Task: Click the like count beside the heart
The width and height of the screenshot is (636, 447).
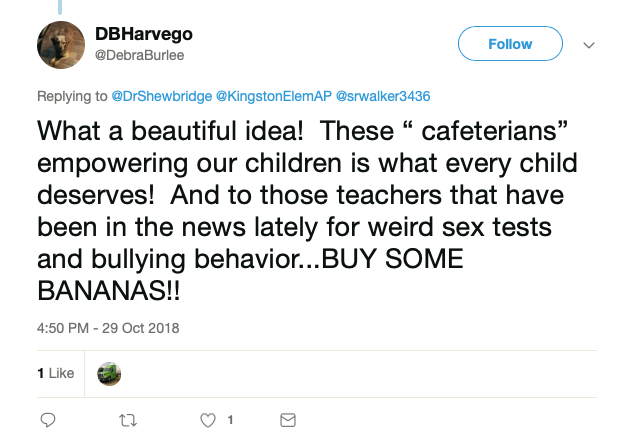Action: 230,420
